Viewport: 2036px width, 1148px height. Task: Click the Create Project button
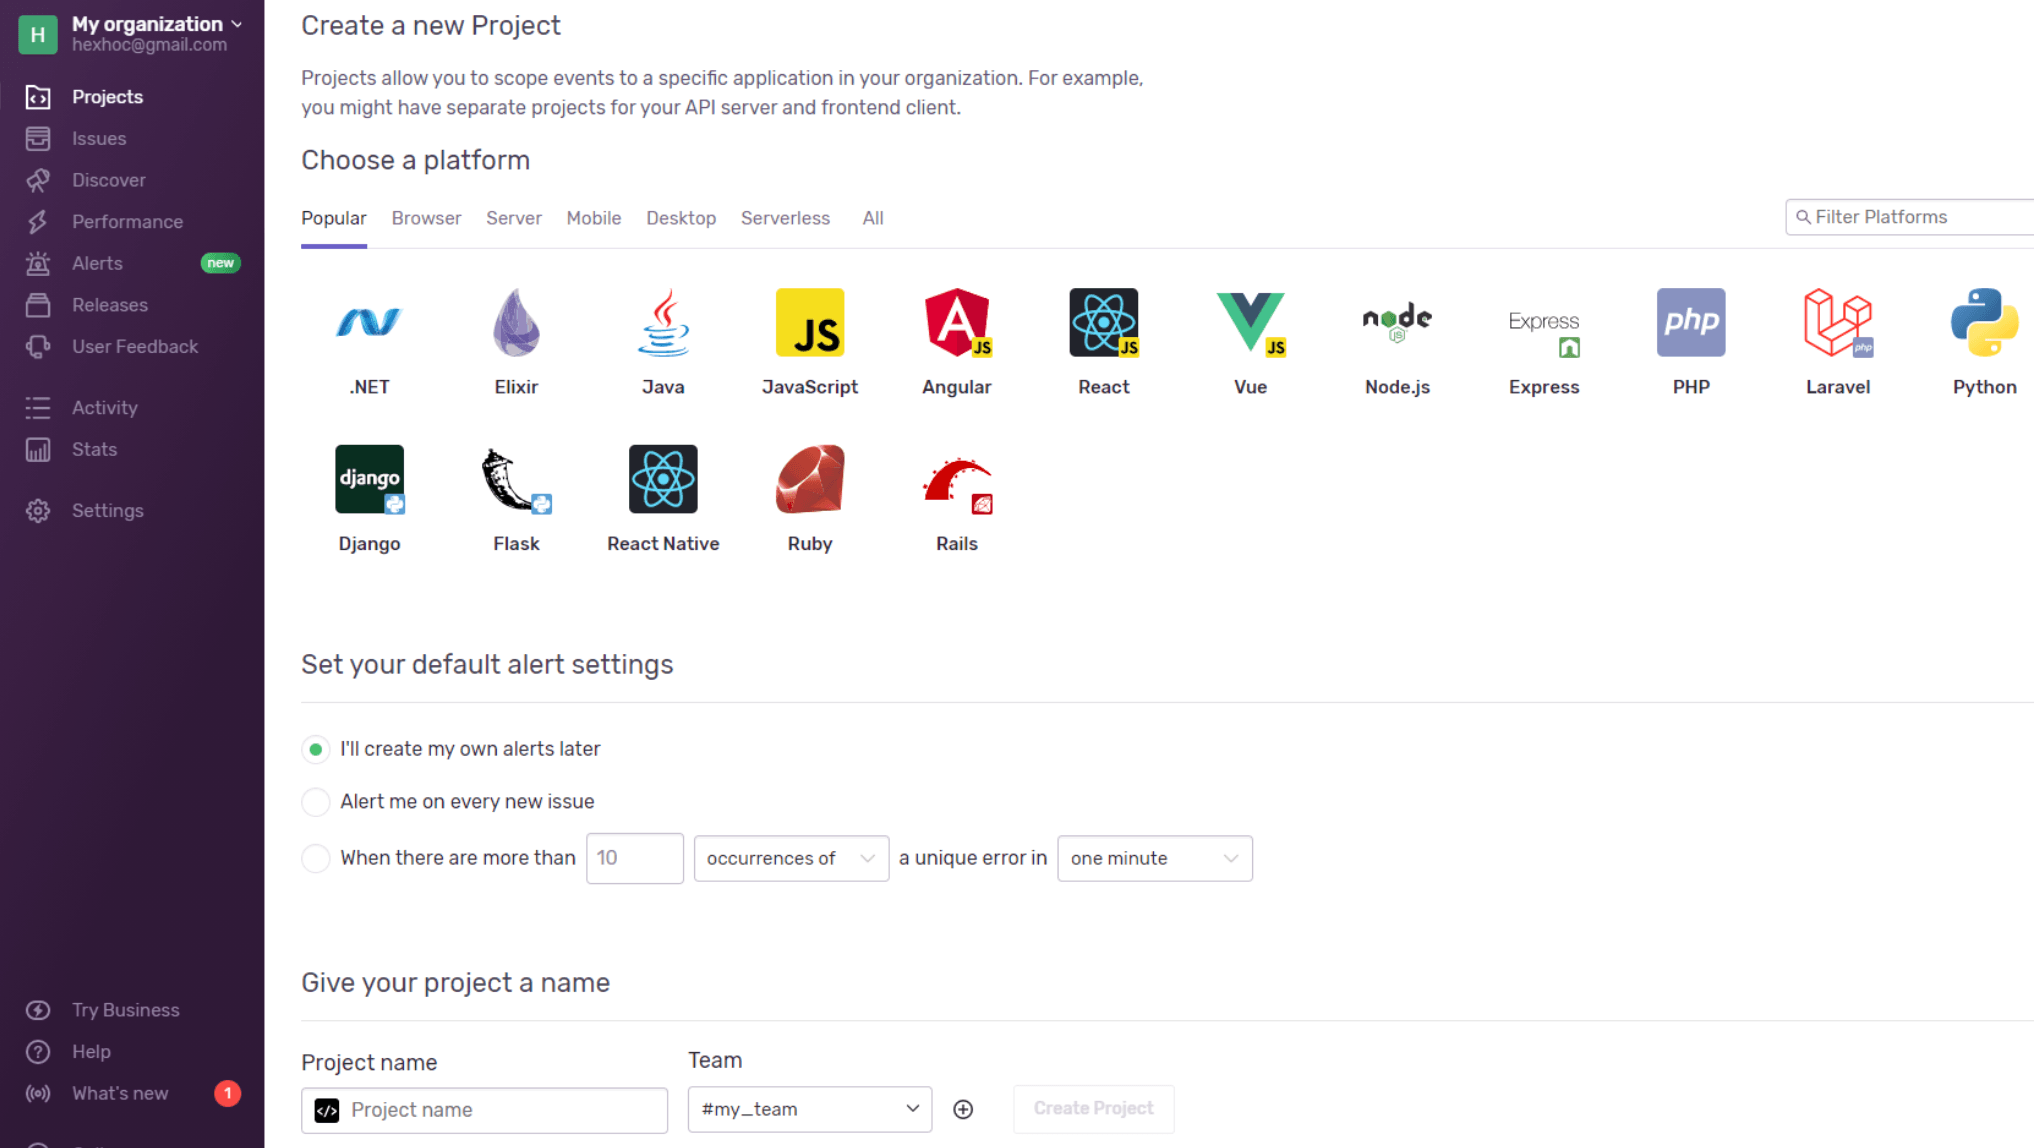(x=1093, y=1108)
